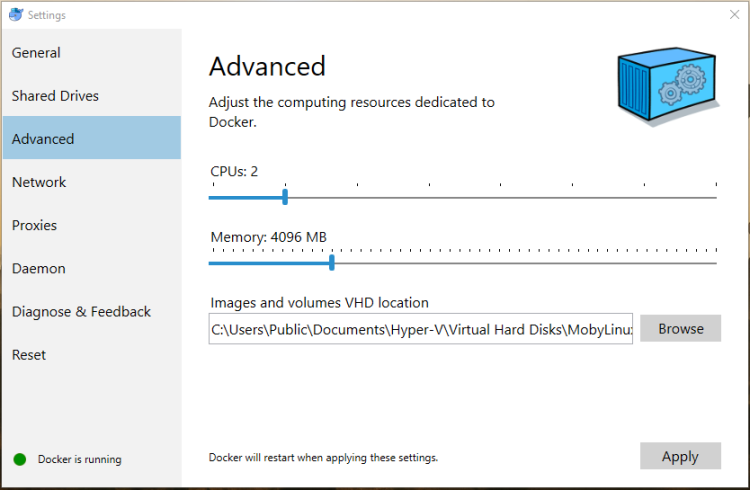Screen dimensions: 750x490
Task: Open the Proxies section
Action: pyautogui.click(x=34, y=225)
